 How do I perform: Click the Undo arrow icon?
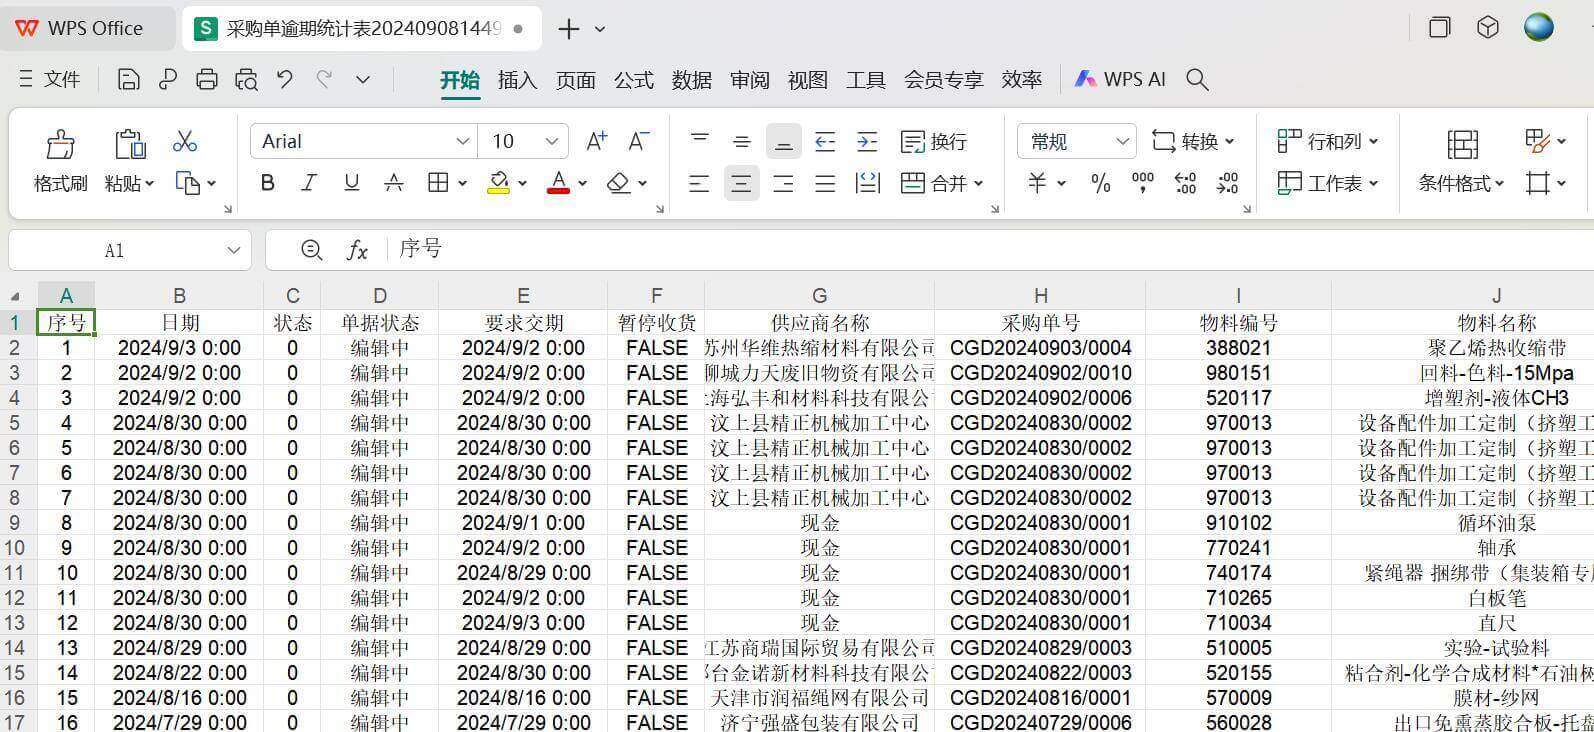285,80
